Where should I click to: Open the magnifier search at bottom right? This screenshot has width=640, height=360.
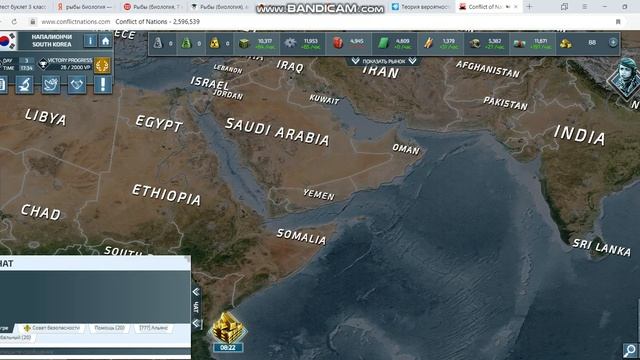[x=630, y=350]
